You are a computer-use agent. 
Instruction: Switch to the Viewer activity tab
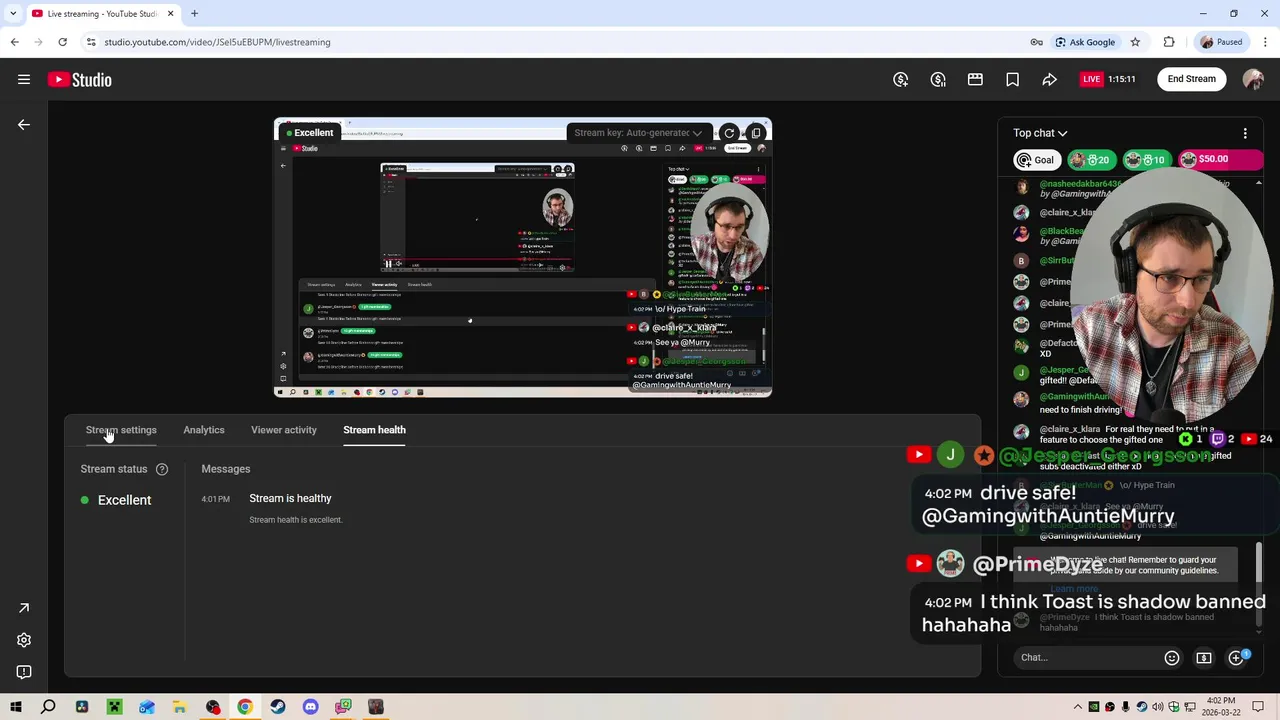tap(284, 430)
